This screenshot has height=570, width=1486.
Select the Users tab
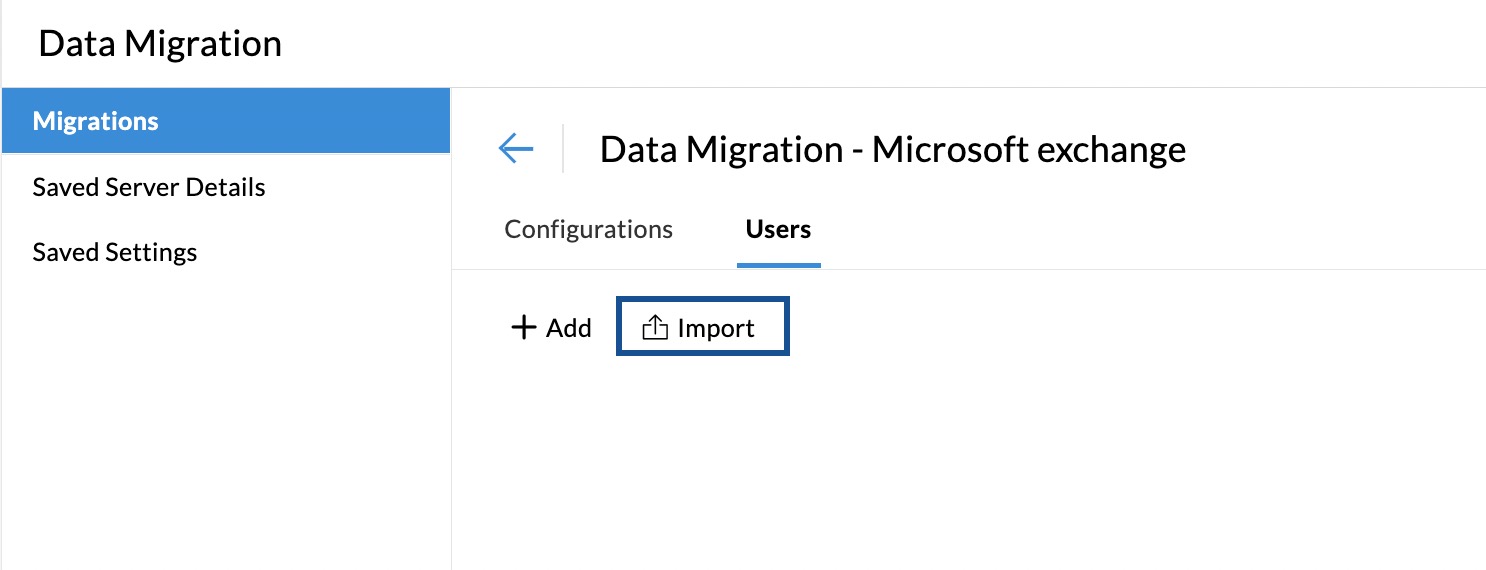(x=778, y=229)
